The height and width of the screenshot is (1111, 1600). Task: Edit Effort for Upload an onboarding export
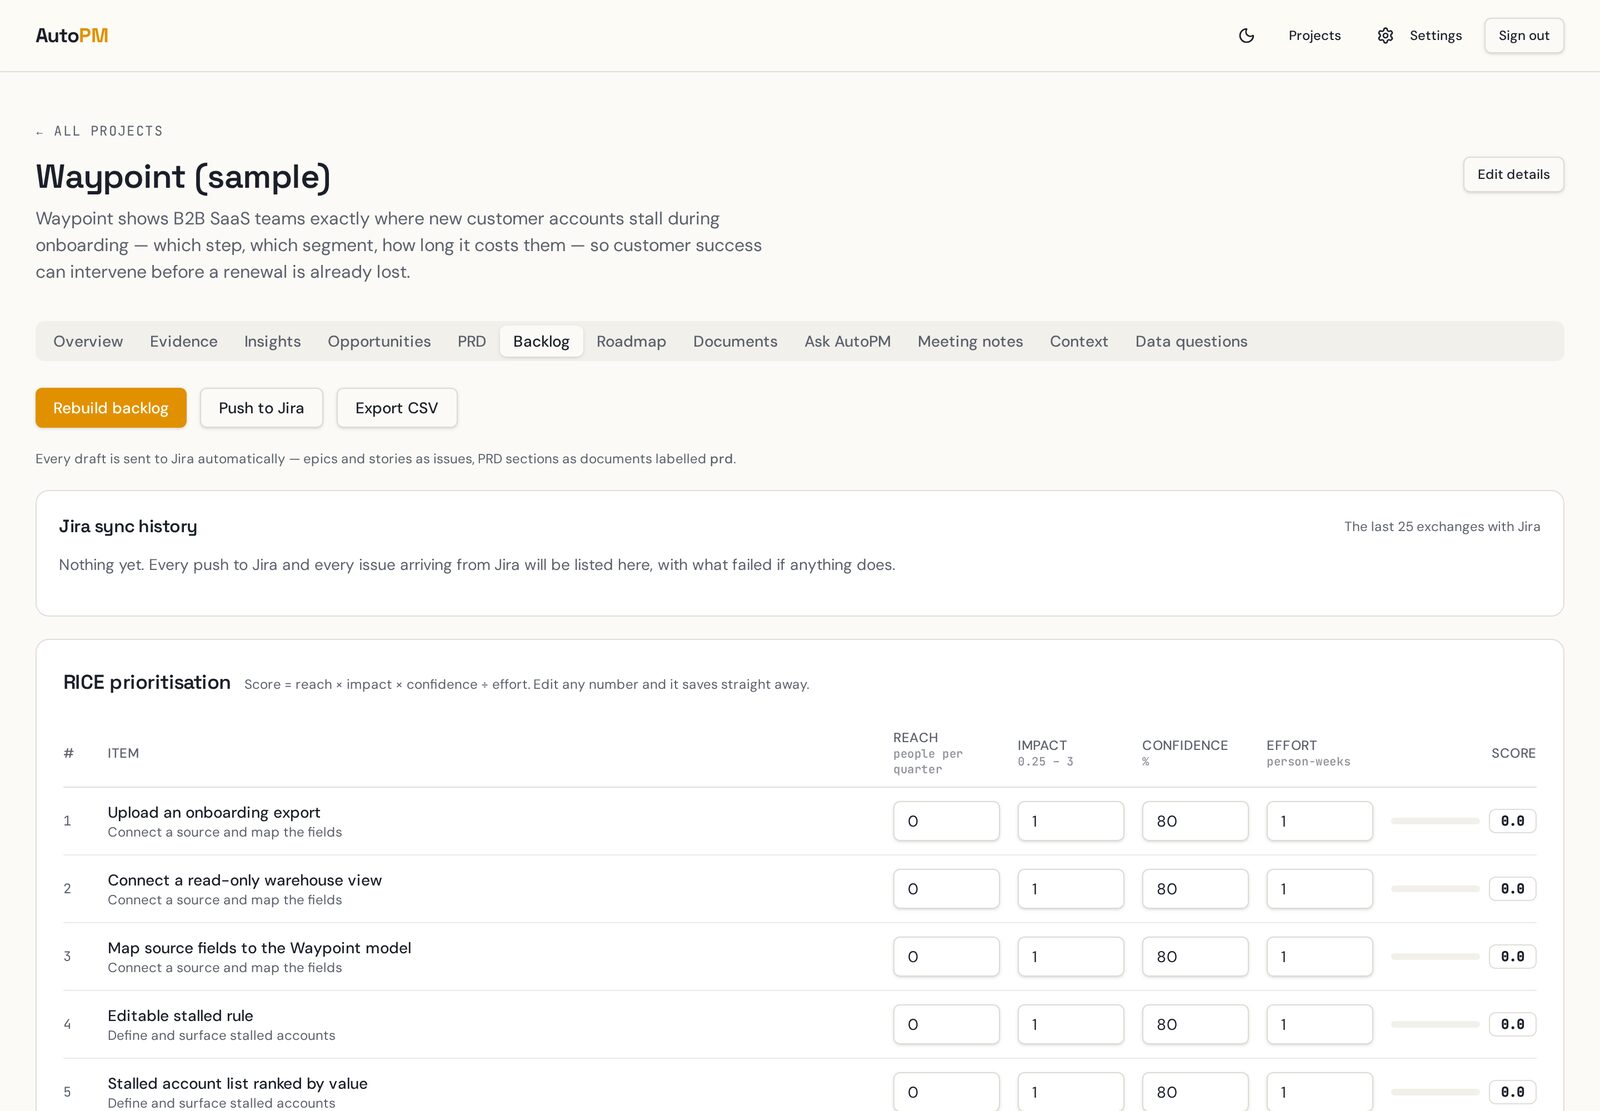click(1319, 821)
